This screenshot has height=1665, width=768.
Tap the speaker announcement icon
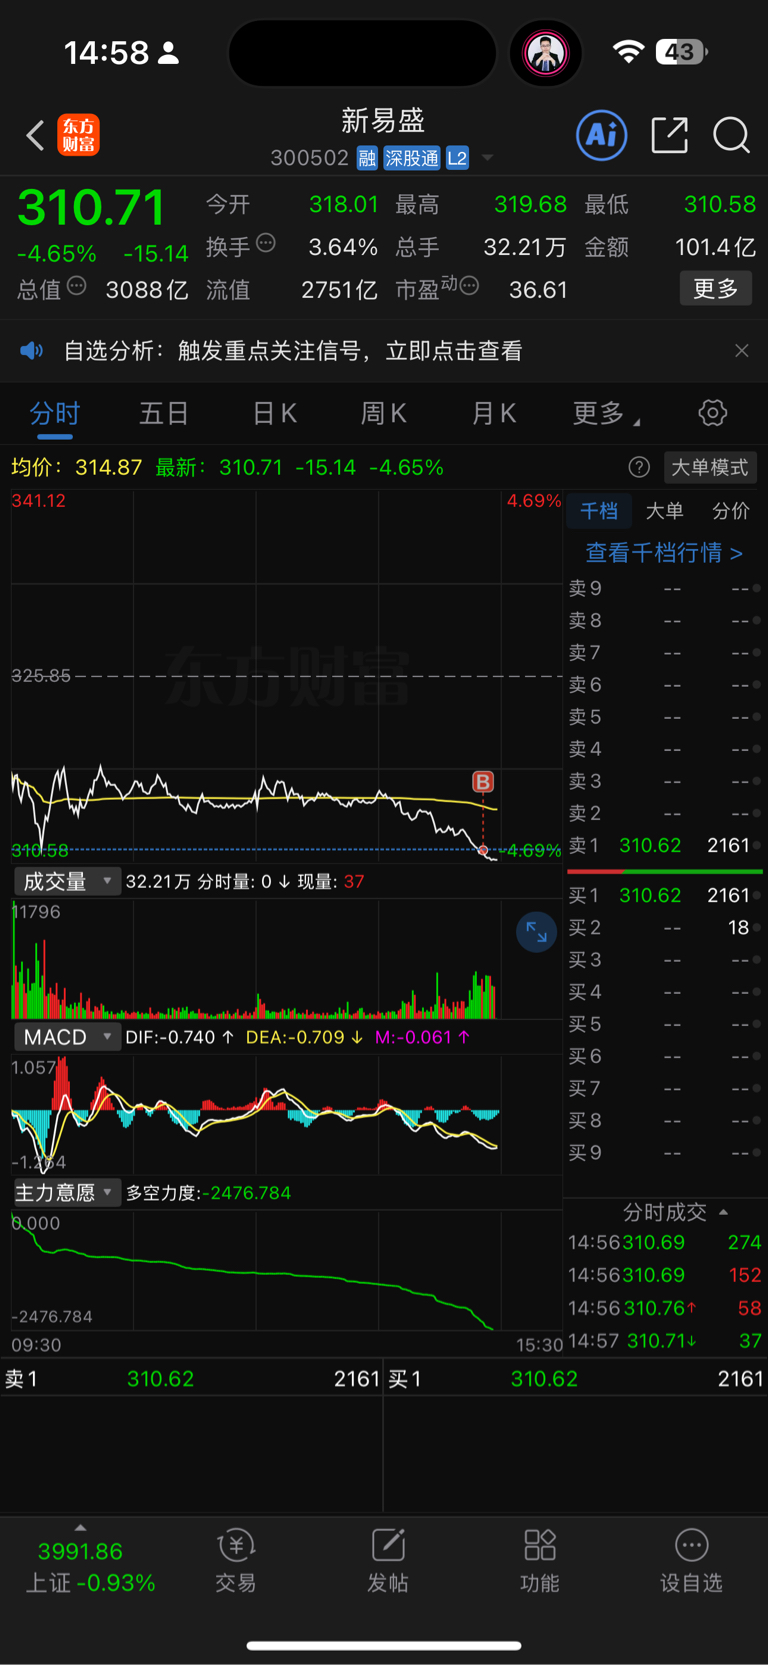click(x=31, y=350)
